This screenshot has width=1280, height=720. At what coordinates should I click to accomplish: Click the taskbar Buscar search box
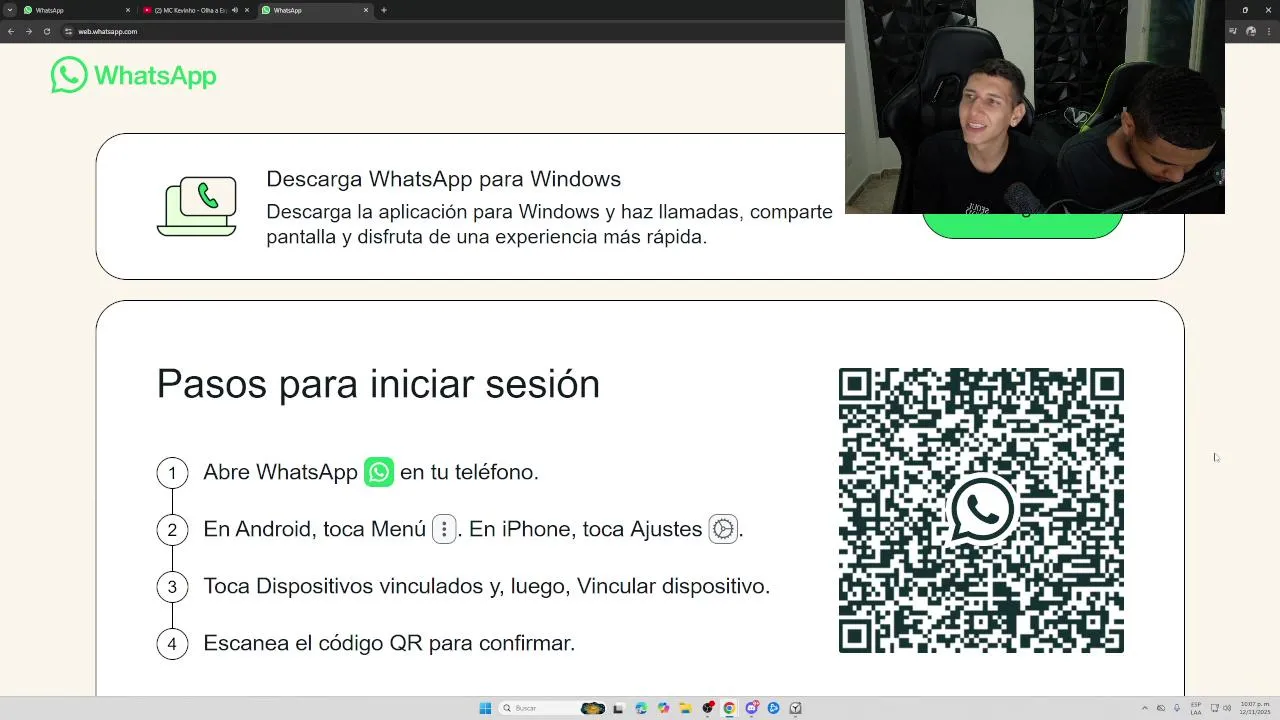pyautogui.click(x=552, y=708)
